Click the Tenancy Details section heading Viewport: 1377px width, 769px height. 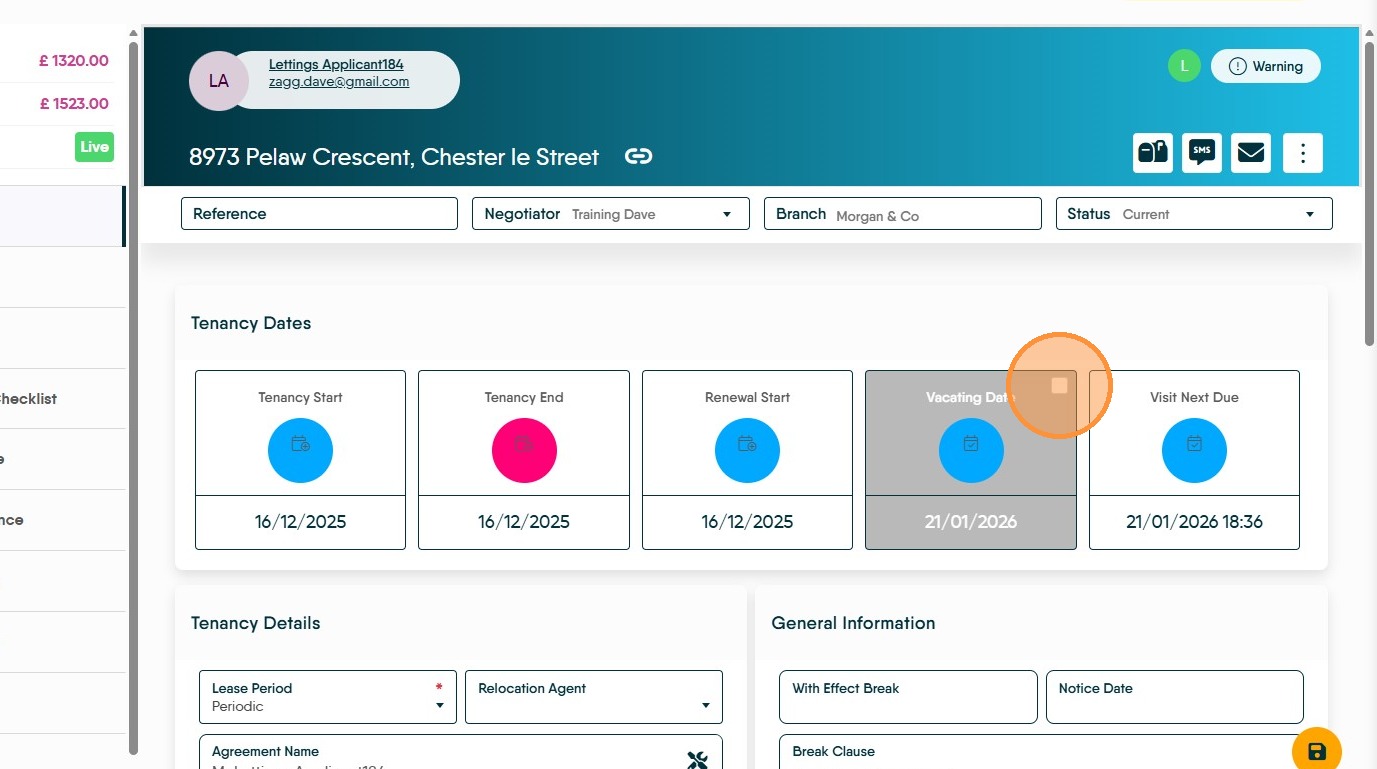[x=256, y=623]
